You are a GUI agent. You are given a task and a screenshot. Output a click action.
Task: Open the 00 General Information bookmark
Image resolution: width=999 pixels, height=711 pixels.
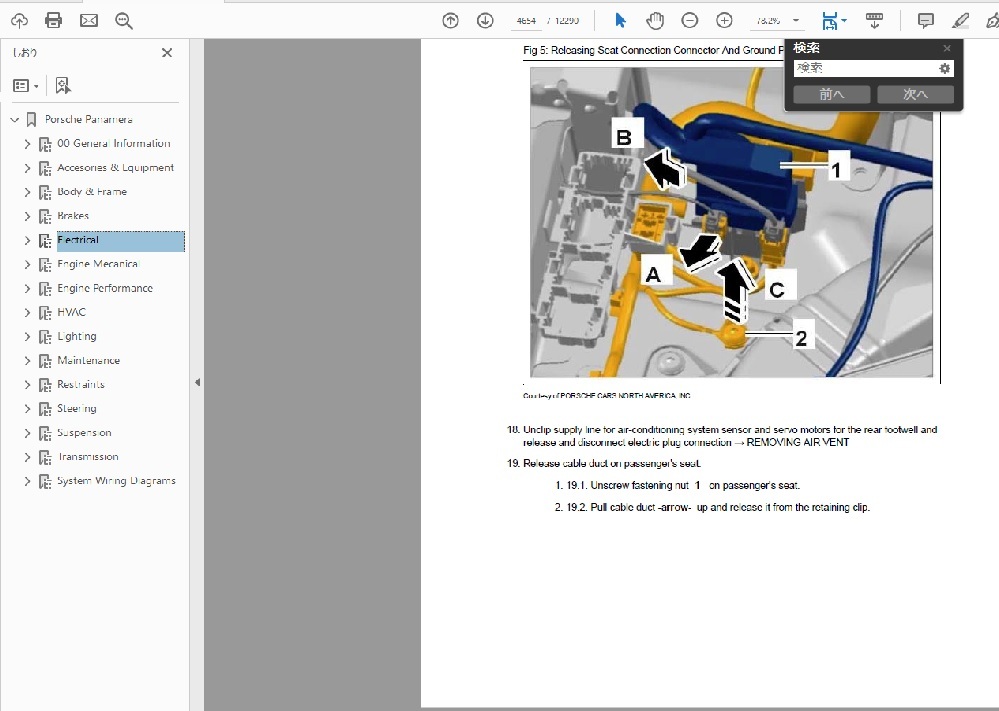pos(114,143)
